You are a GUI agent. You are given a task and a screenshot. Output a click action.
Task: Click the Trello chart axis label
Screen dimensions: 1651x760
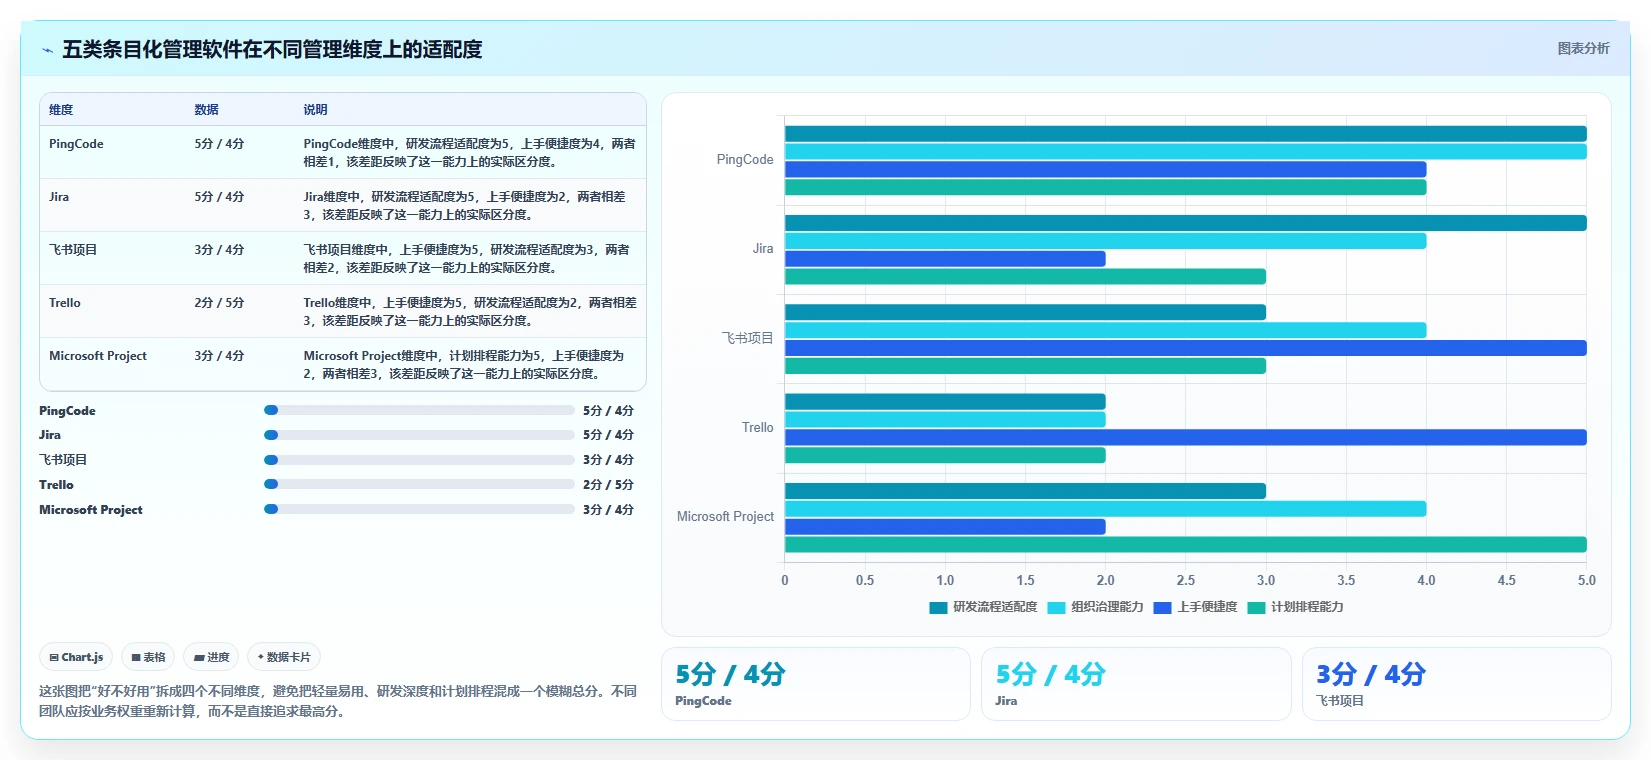757,428
